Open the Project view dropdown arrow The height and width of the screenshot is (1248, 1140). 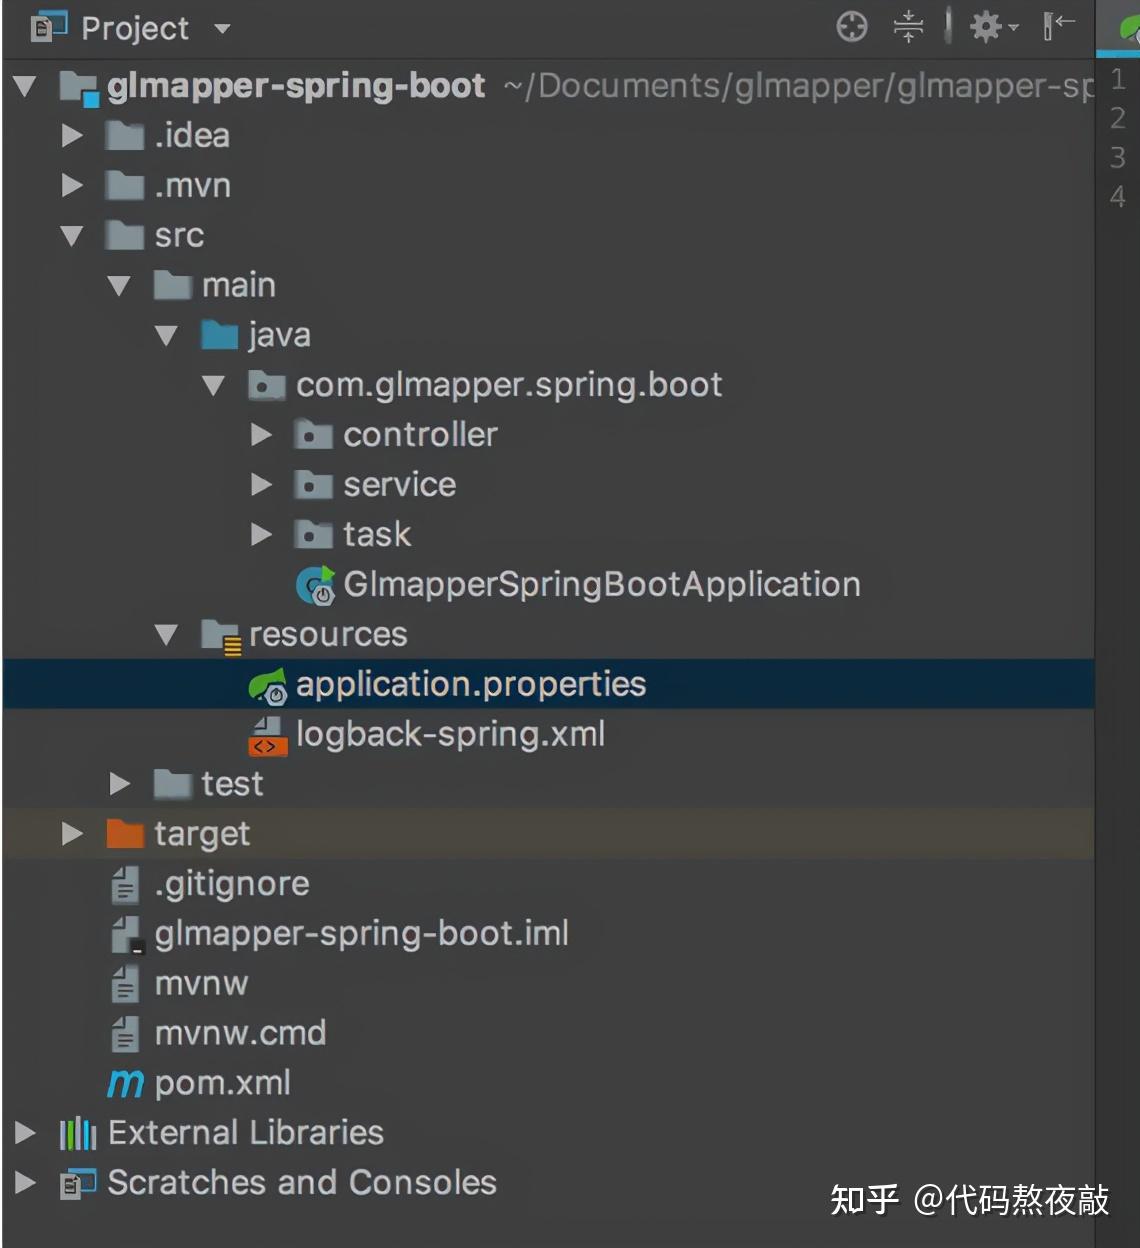[222, 29]
